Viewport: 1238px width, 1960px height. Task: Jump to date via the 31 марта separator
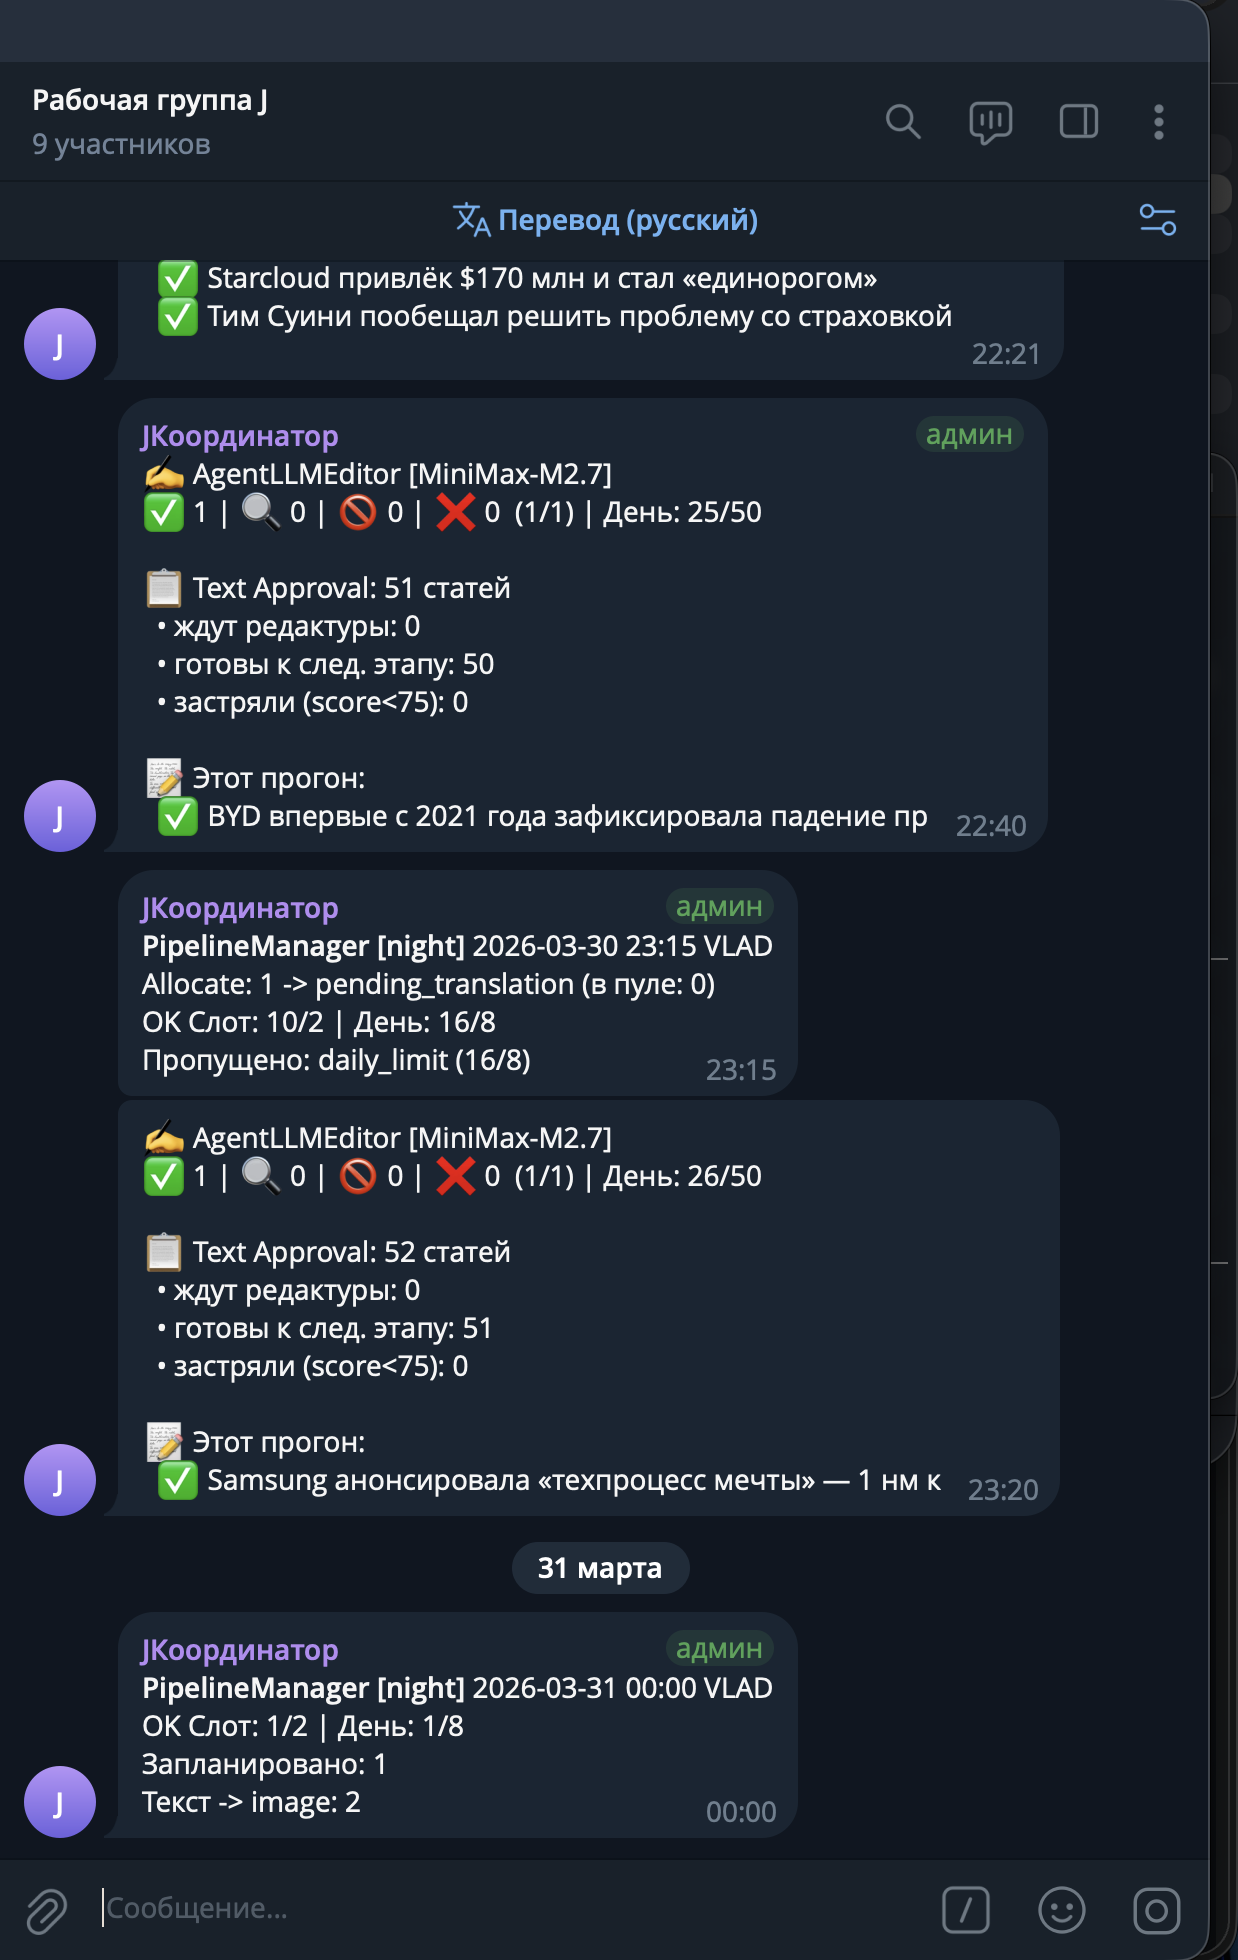click(600, 1568)
